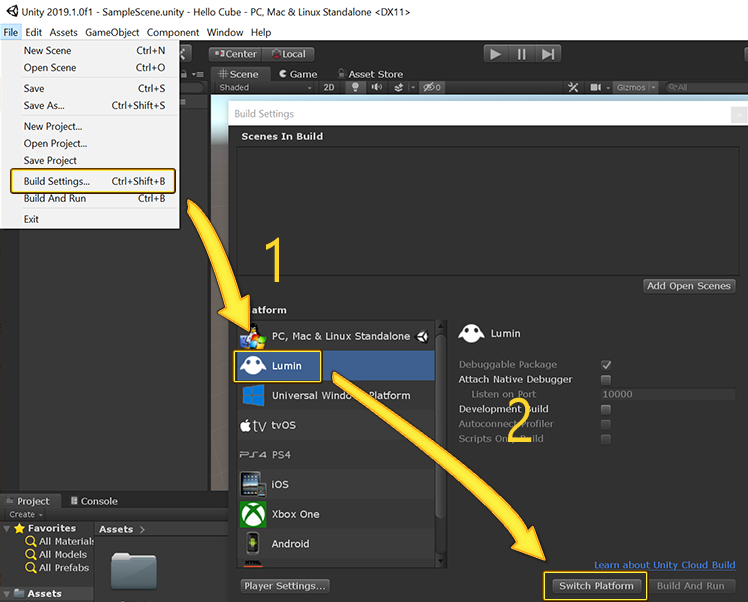Toggle Scripts Only Build checkbox
Screen dimensions: 748x602
[606, 439]
